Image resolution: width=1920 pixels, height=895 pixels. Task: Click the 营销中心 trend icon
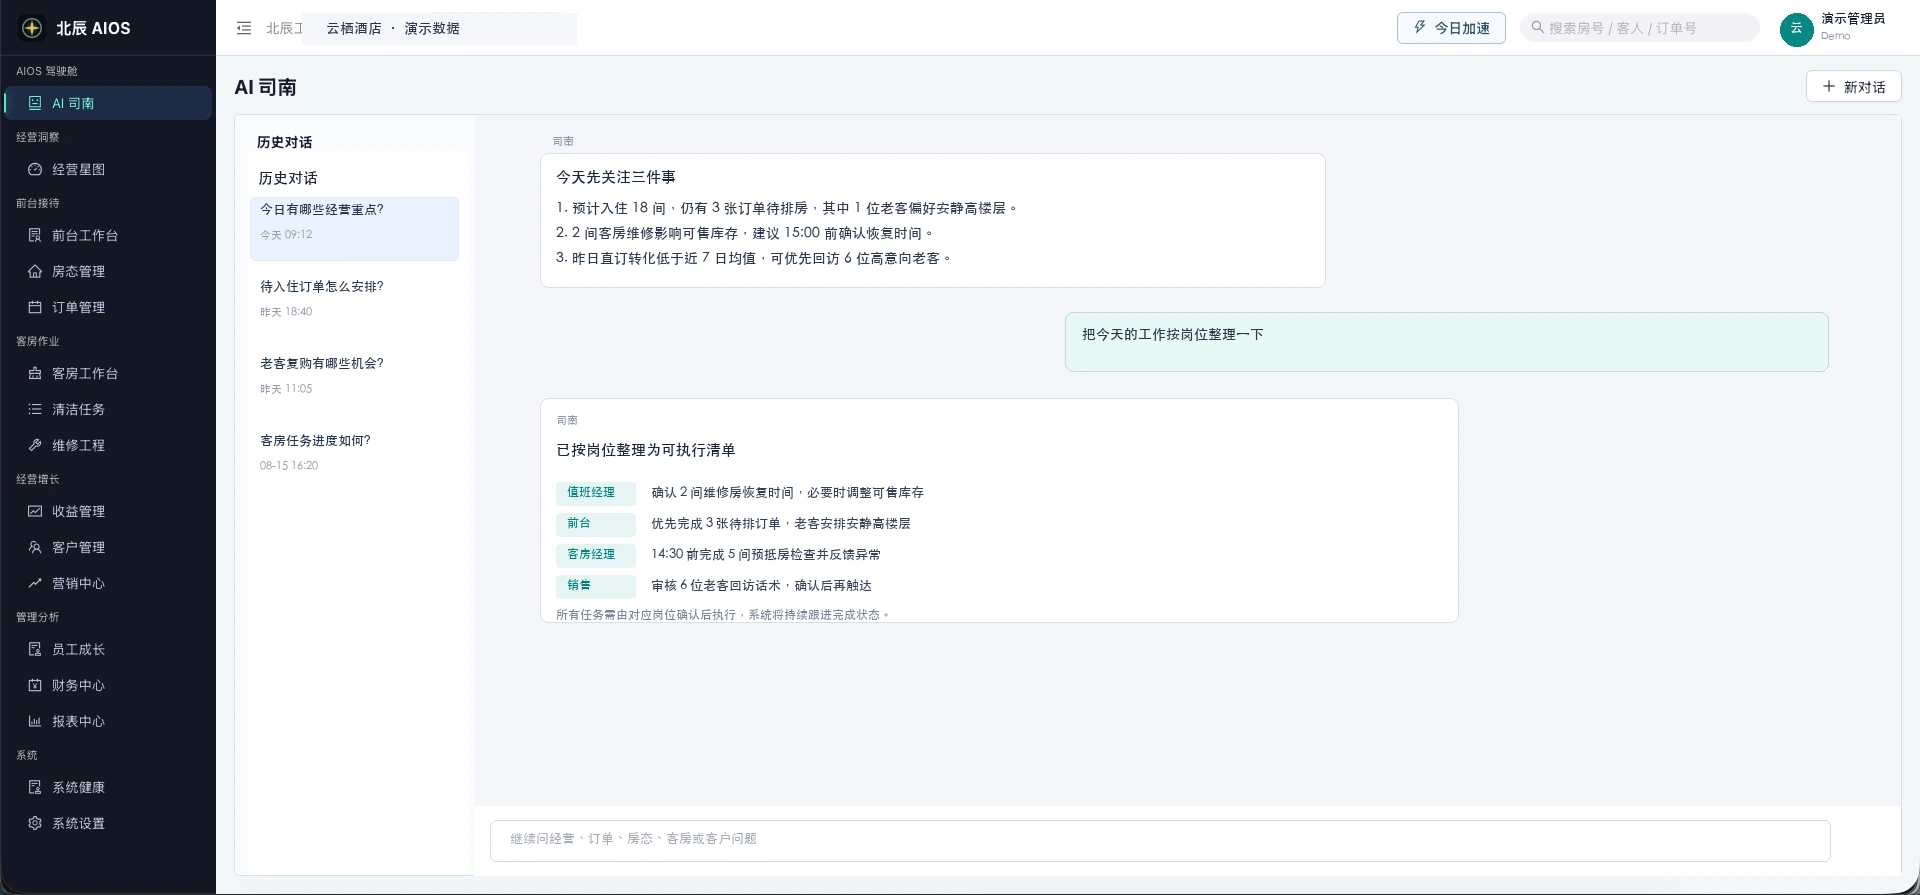coord(35,583)
